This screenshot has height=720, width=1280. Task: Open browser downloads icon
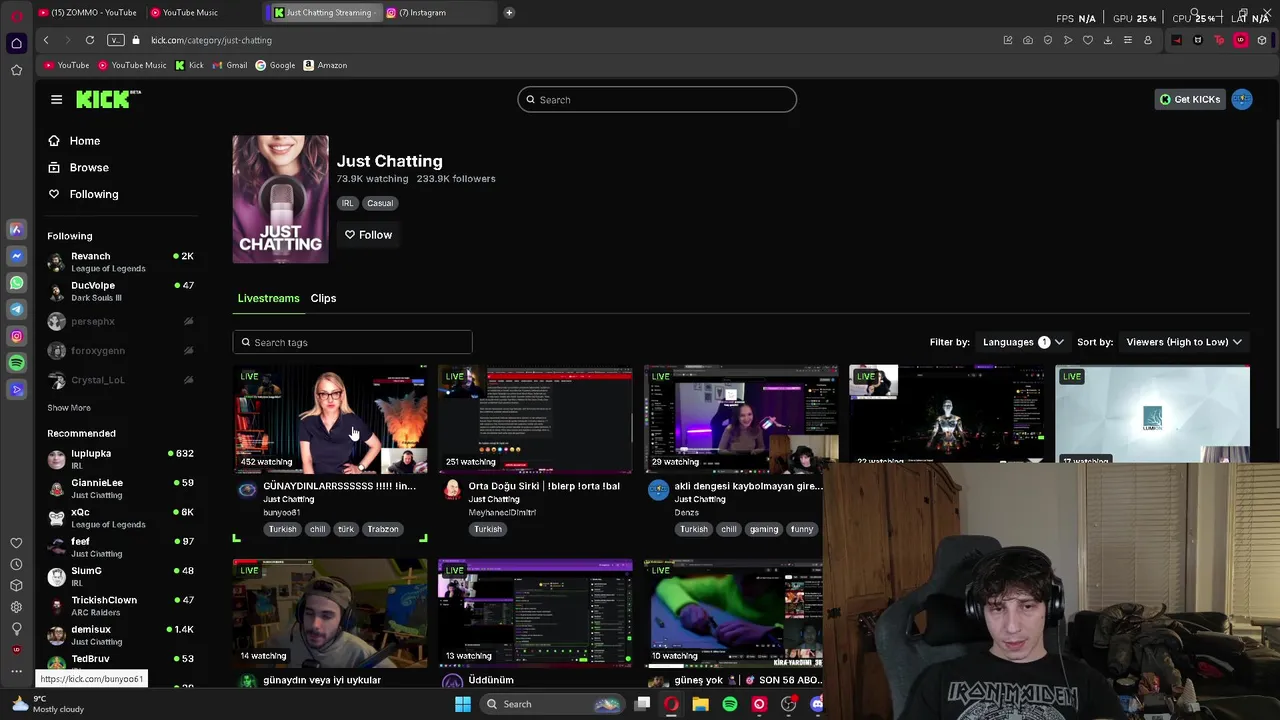1108,40
